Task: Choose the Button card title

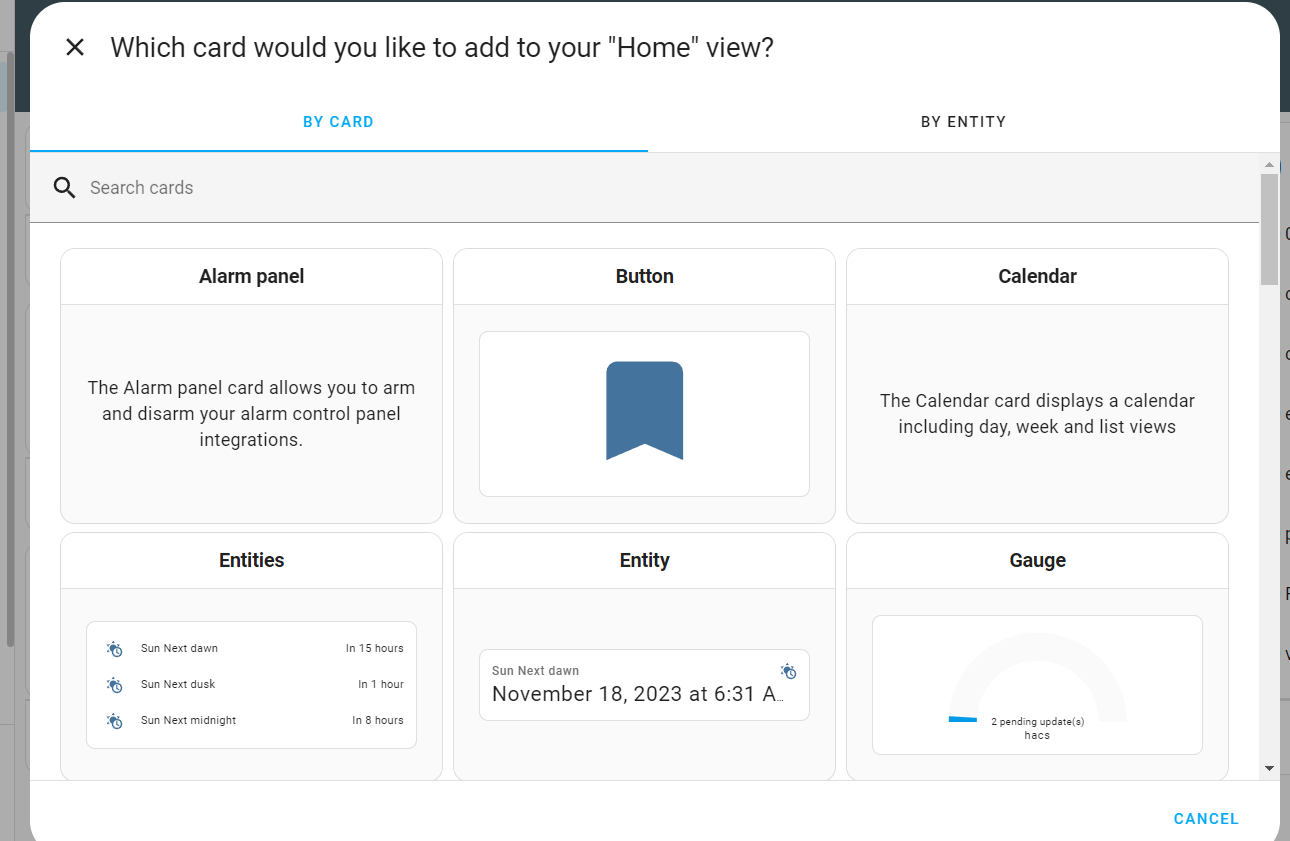Action: click(644, 277)
